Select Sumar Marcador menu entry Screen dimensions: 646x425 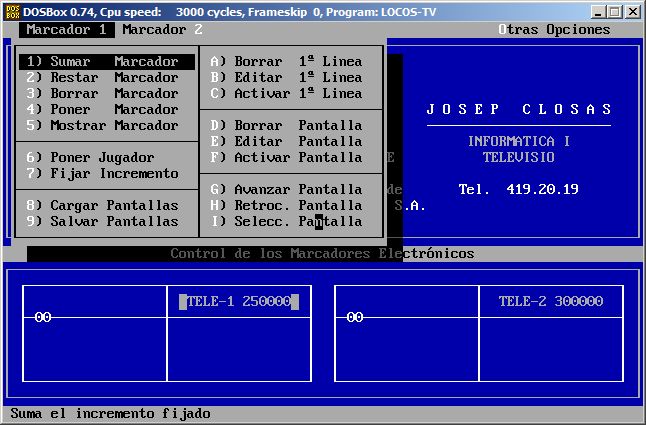click(x=102, y=62)
